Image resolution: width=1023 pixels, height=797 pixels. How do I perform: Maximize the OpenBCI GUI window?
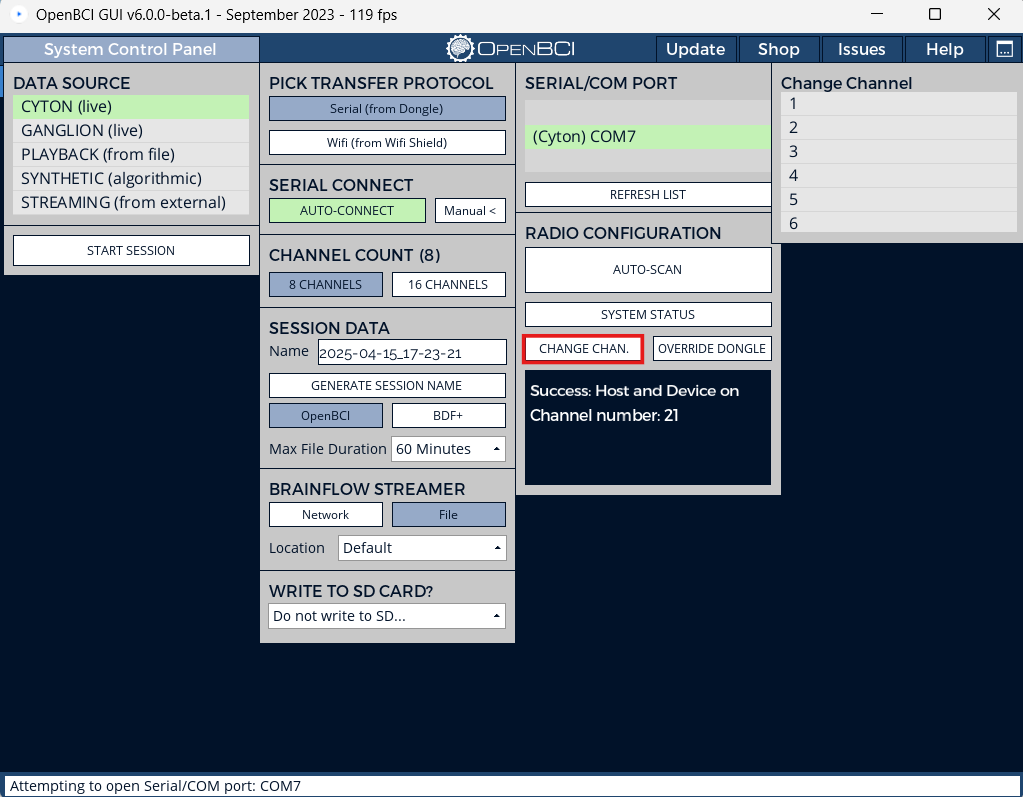935,14
